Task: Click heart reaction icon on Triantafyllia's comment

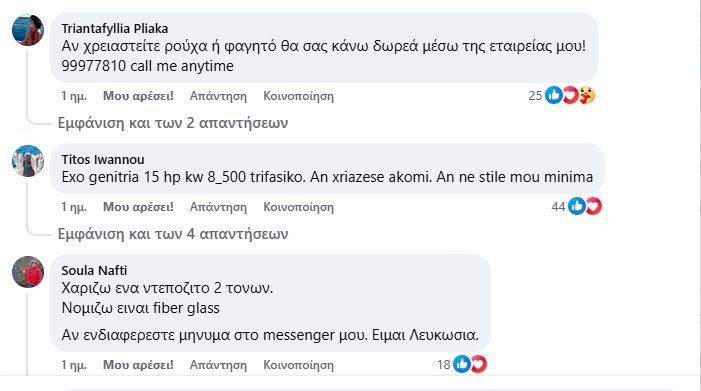Action: (570, 95)
